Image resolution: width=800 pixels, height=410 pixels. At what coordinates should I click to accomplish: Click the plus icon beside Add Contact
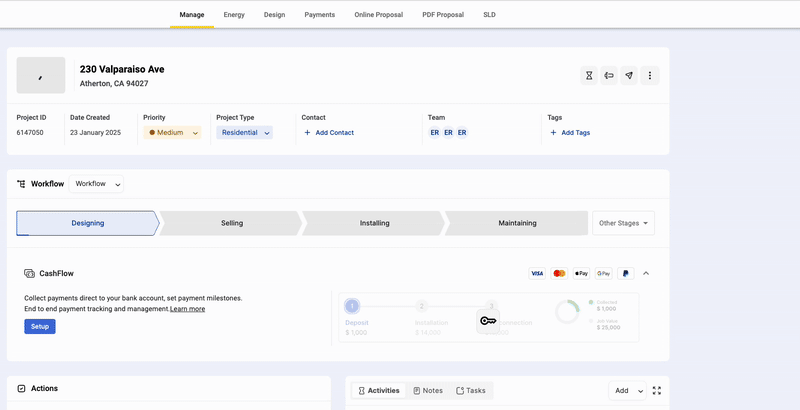tap(307, 133)
